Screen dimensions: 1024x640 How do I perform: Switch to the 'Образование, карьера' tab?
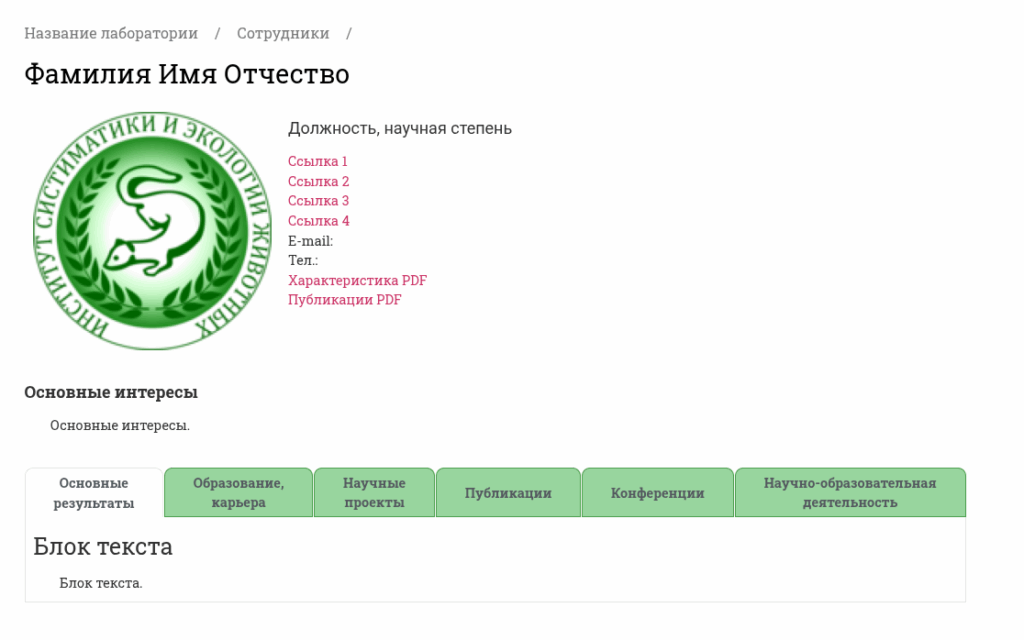click(x=239, y=493)
